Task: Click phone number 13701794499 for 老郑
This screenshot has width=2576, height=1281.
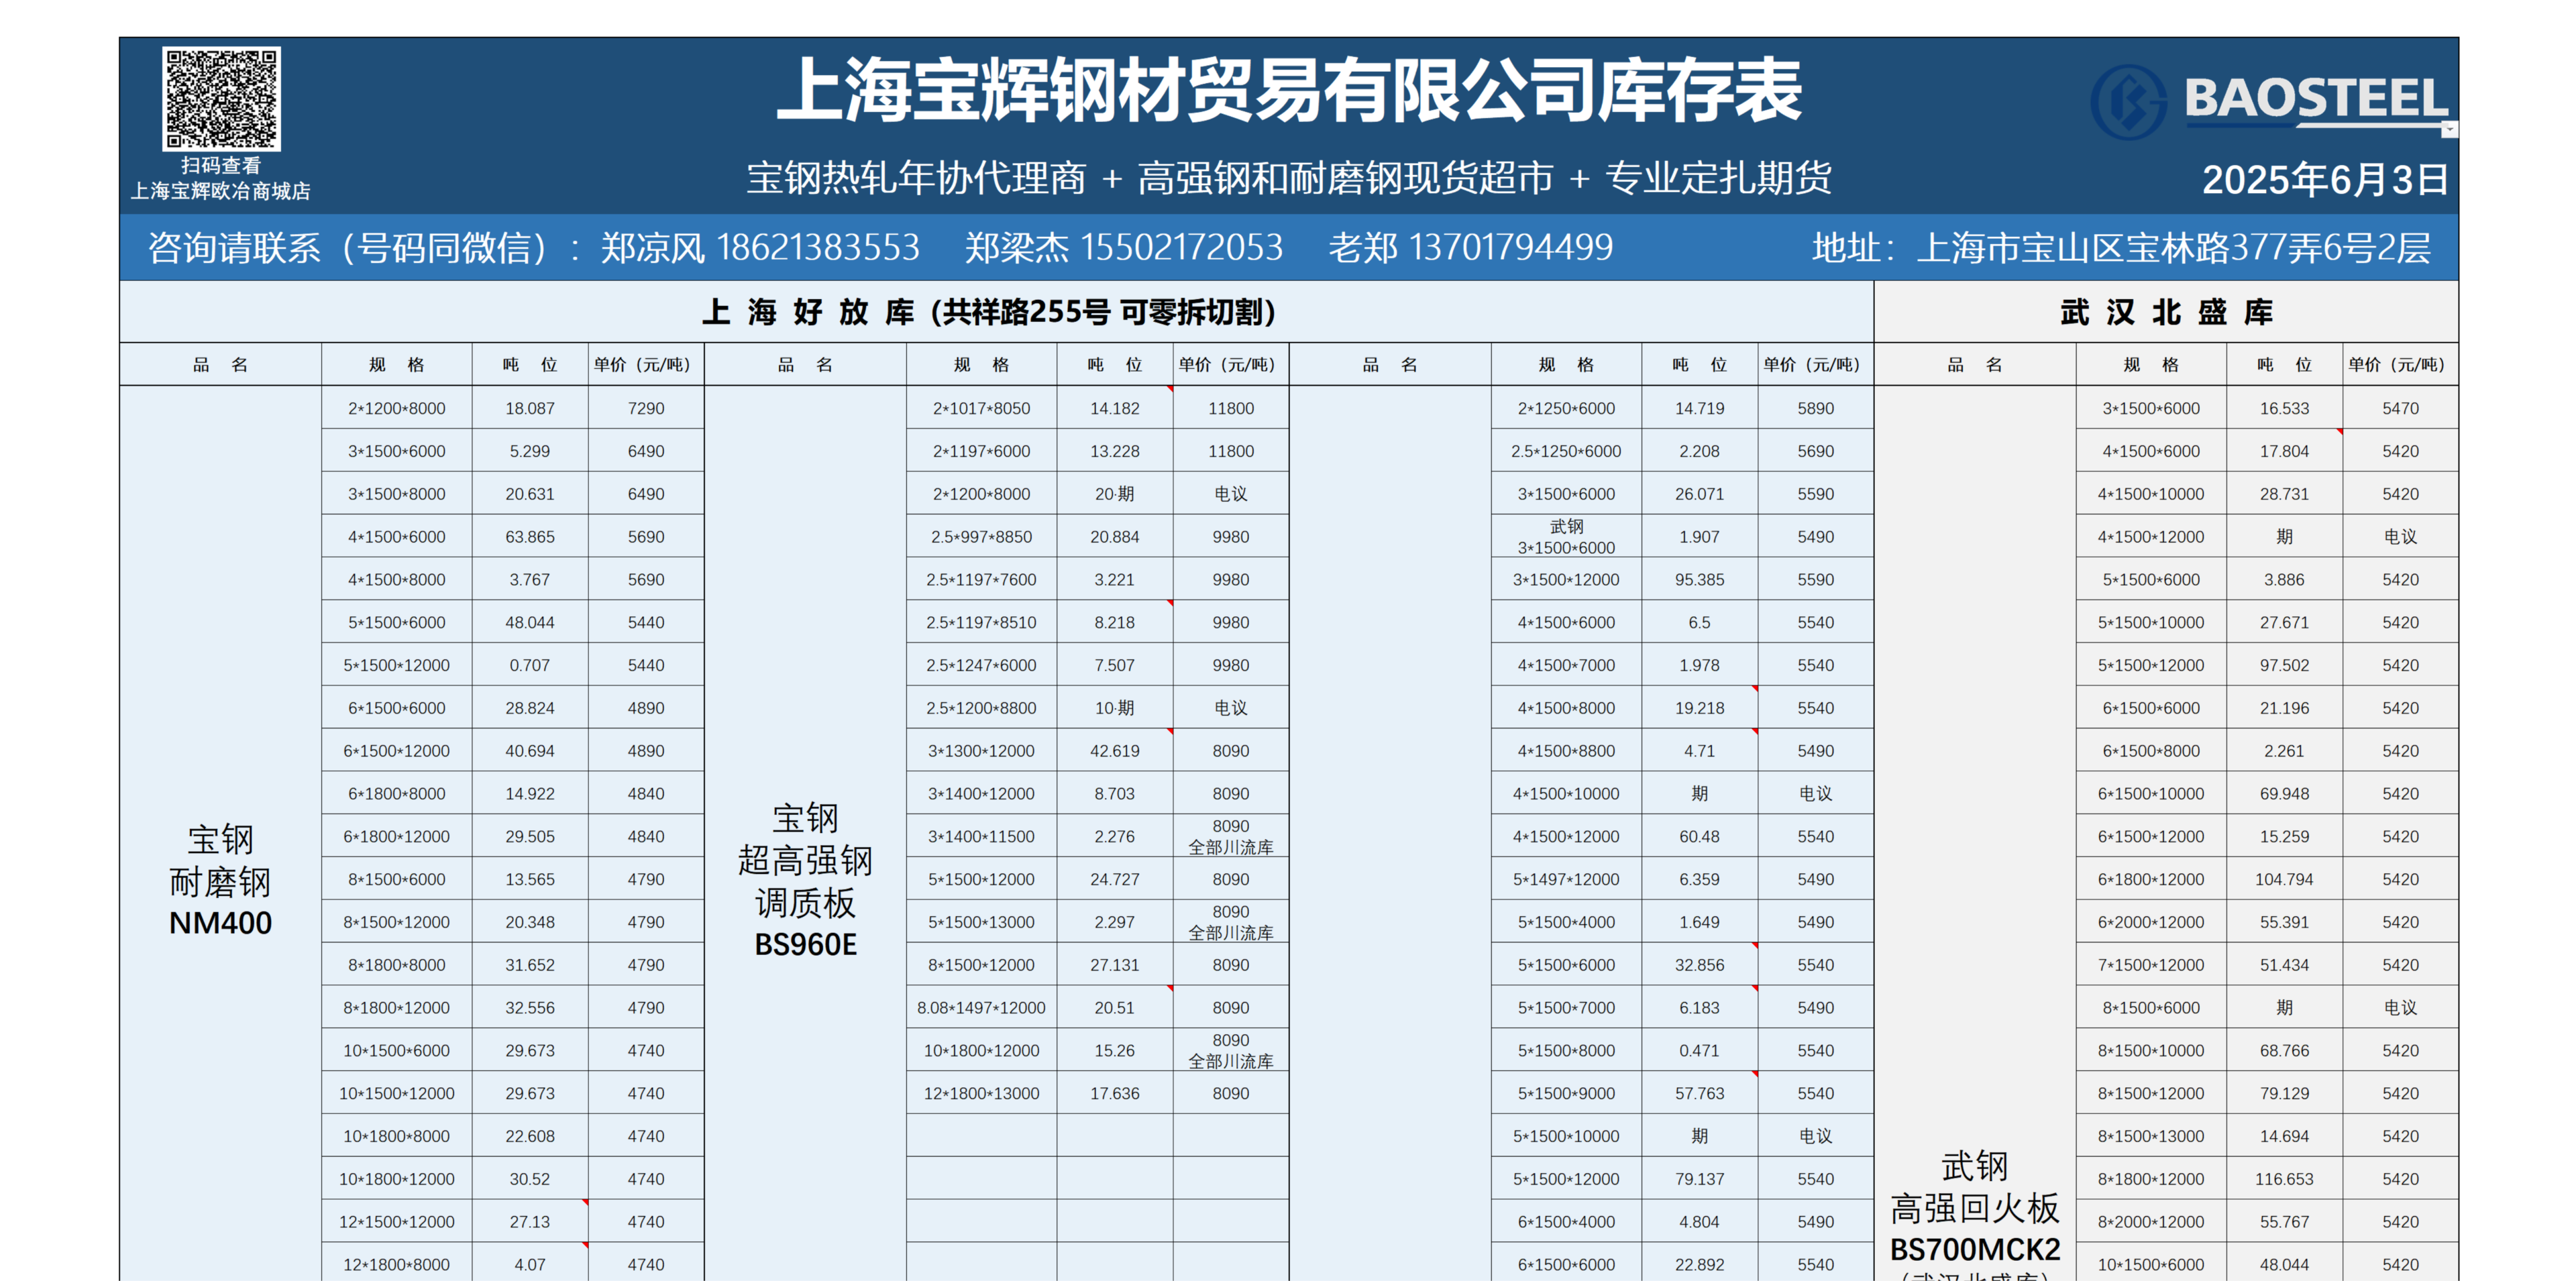Action: click(1510, 247)
